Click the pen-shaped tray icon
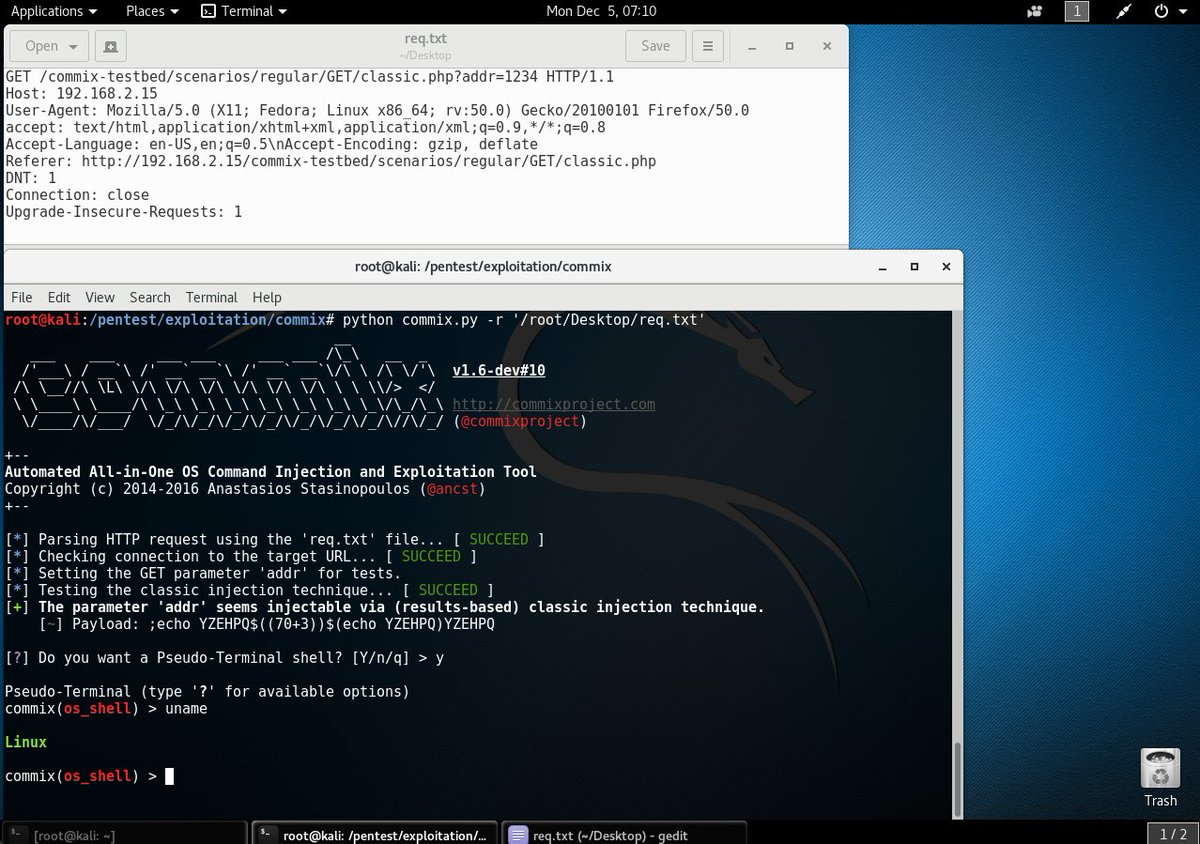Image resolution: width=1200 pixels, height=844 pixels. [x=1124, y=12]
